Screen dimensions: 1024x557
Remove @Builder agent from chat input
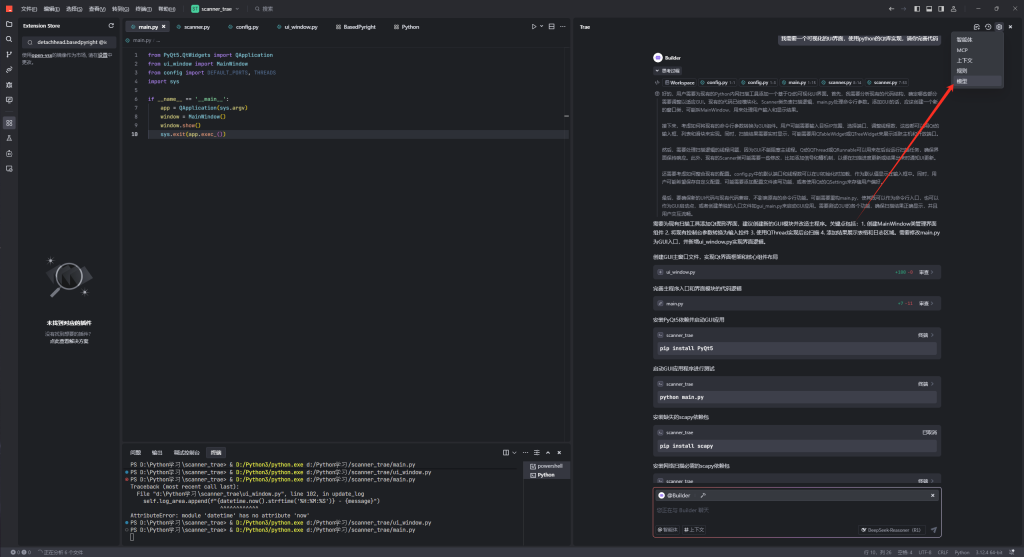pos(933,496)
